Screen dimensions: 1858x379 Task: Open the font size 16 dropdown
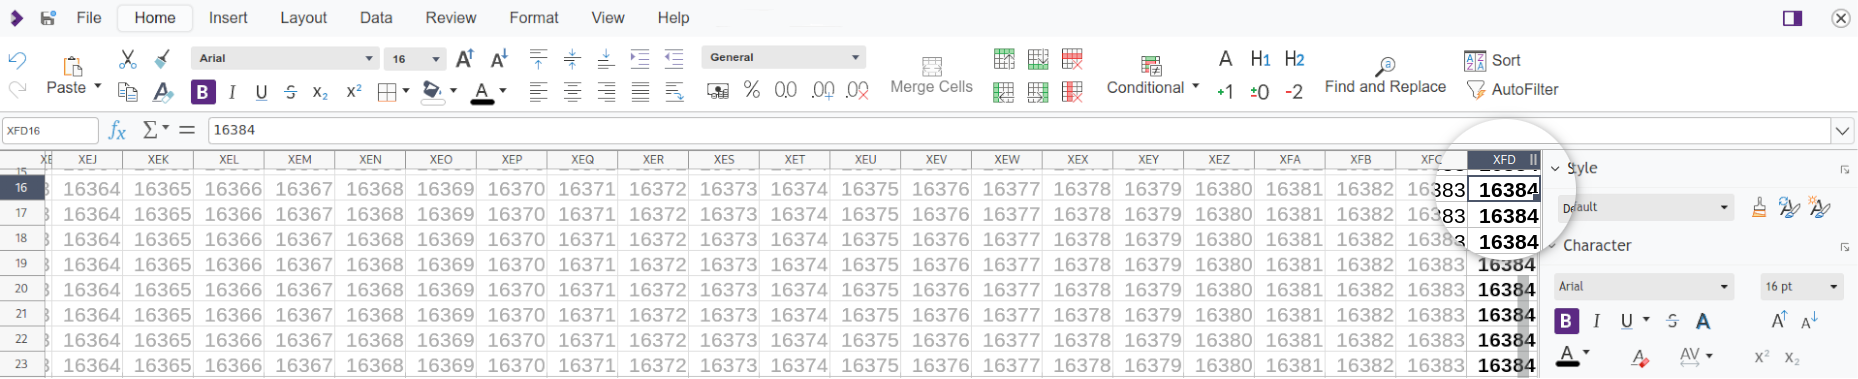point(436,58)
